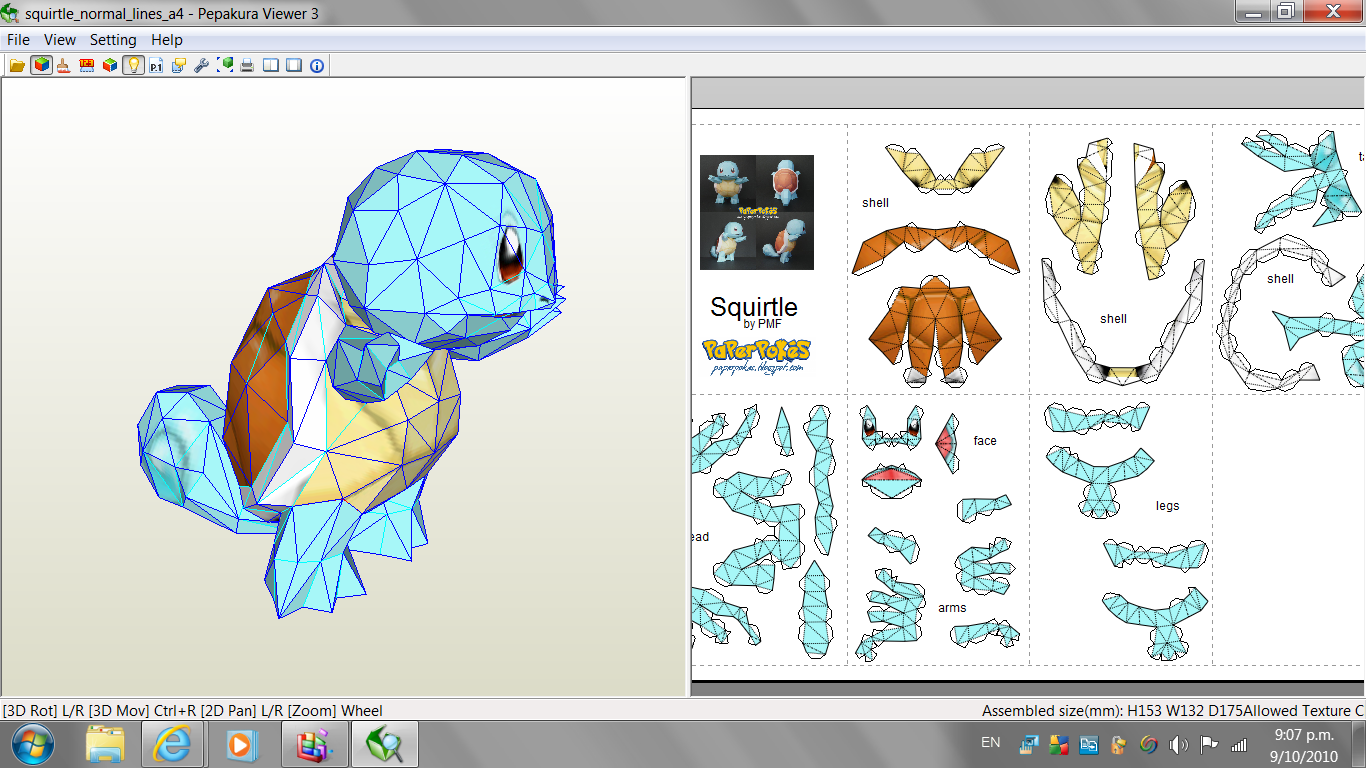This screenshot has height=768, width=1366.
Task: Click the colorful blocks taskbar app icon
Action: tap(314, 744)
